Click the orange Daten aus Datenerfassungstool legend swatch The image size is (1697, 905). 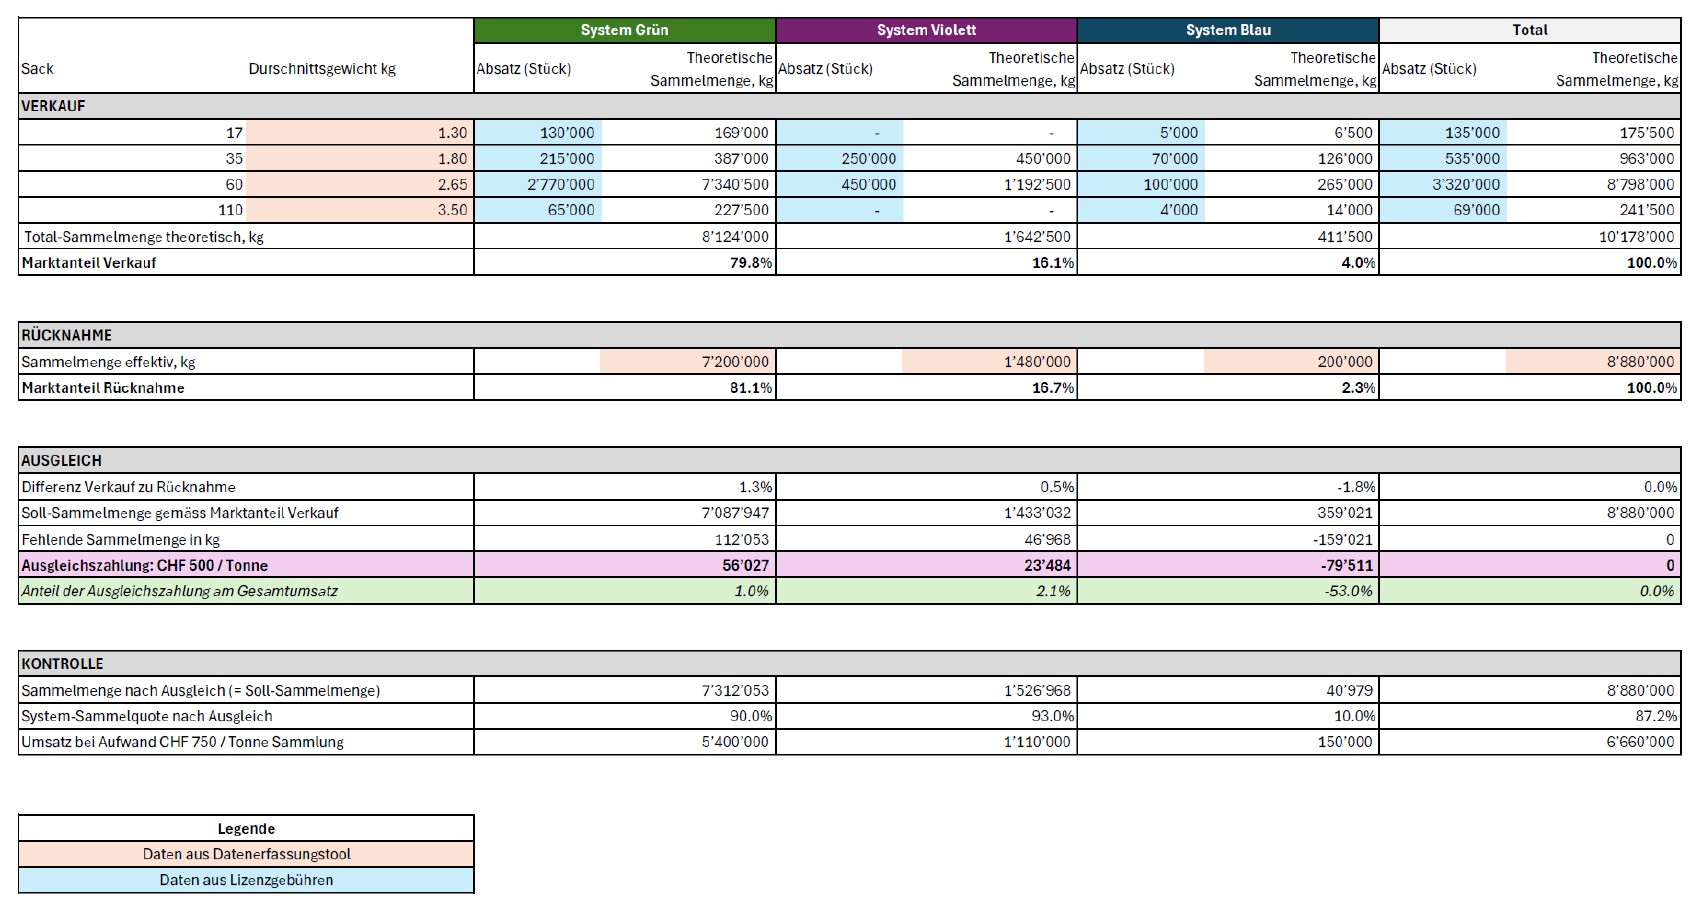tap(246, 854)
